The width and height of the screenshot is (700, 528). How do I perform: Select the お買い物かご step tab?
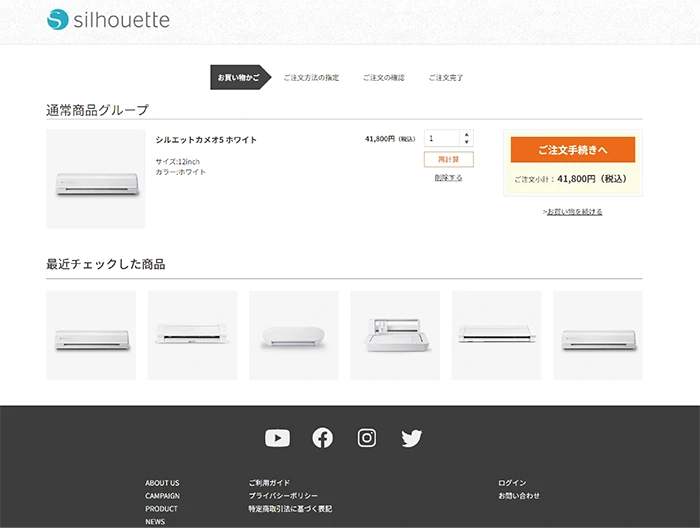239,77
